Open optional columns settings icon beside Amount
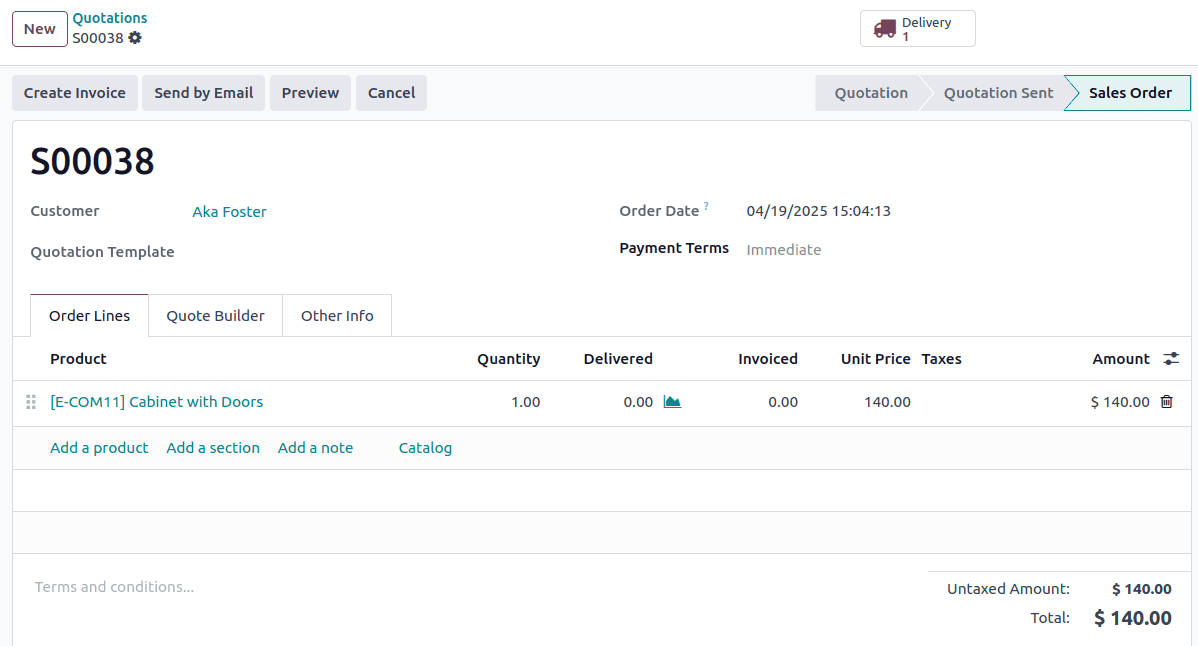The height and width of the screenshot is (646, 1198). (1170, 359)
